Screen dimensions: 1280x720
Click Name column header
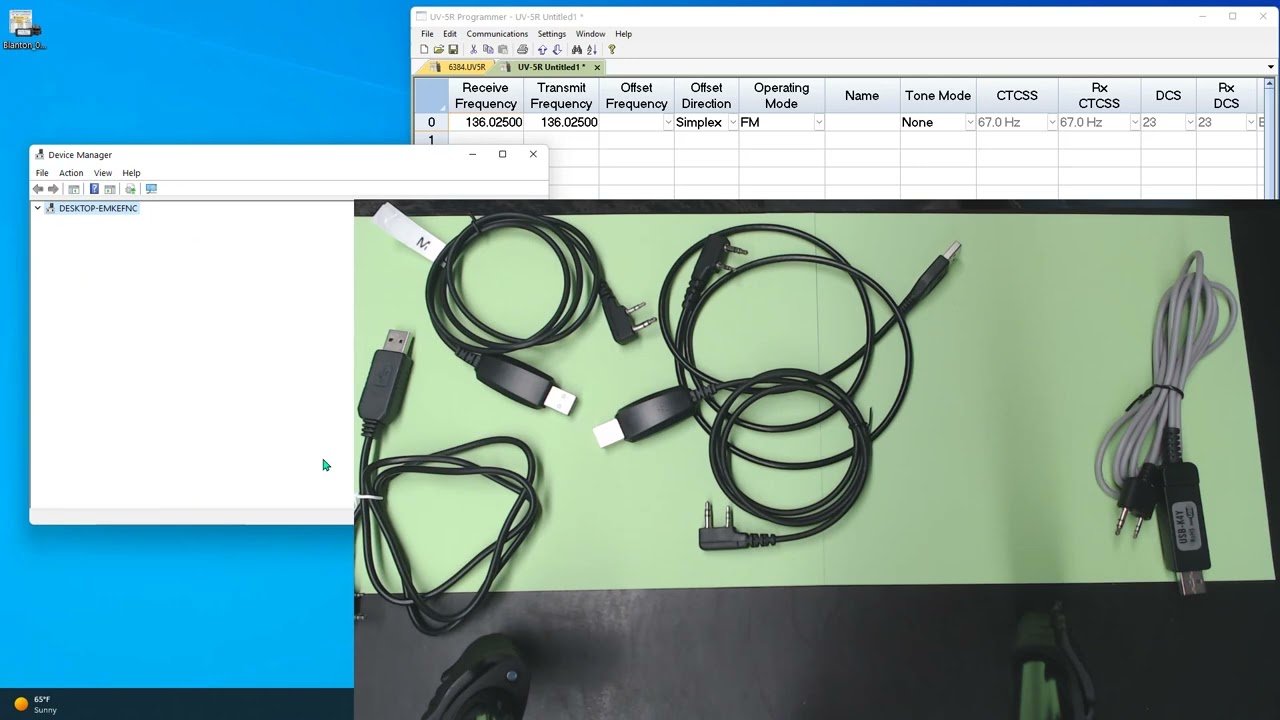862,96
